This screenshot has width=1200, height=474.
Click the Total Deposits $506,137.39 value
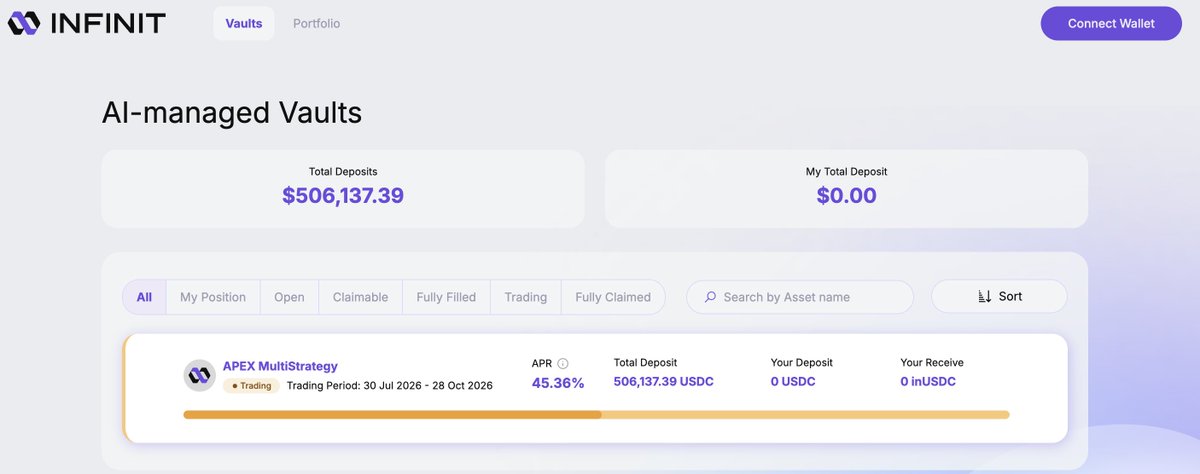[343, 196]
